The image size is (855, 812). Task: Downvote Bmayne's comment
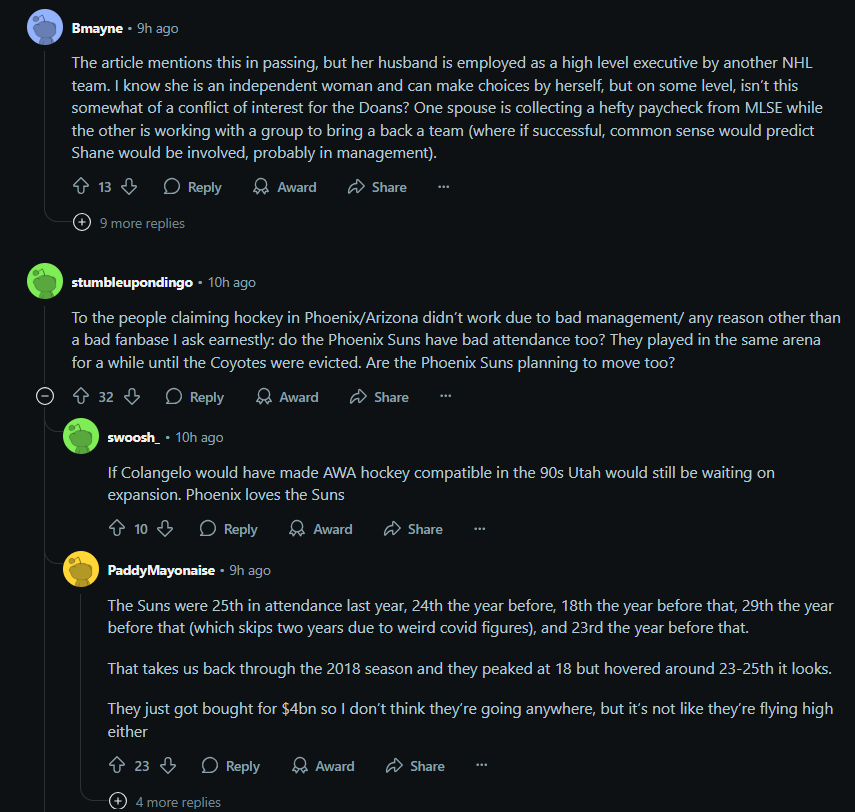[x=128, y=187]
